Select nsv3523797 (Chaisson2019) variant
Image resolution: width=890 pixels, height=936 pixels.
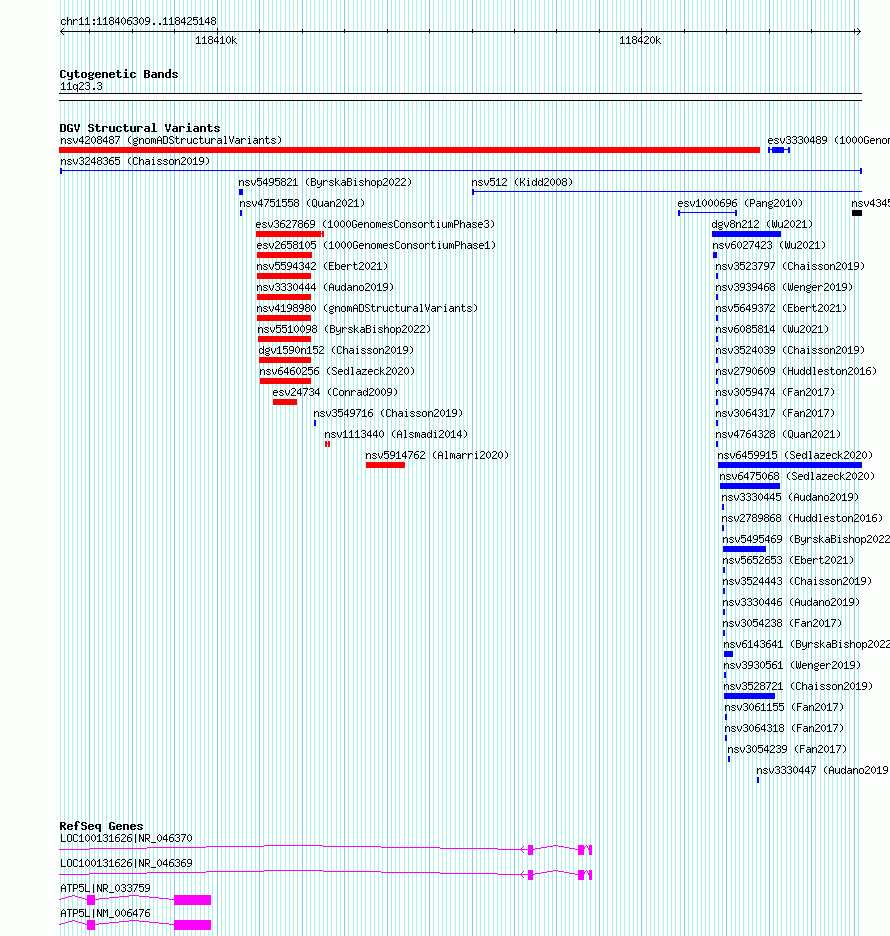pos(790,266)
